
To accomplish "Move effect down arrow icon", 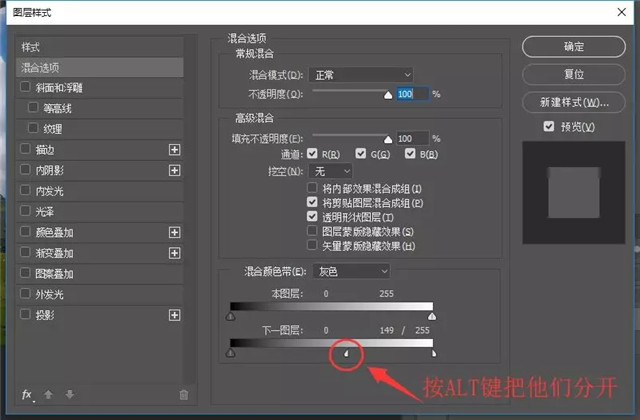I will coord(69,394).
